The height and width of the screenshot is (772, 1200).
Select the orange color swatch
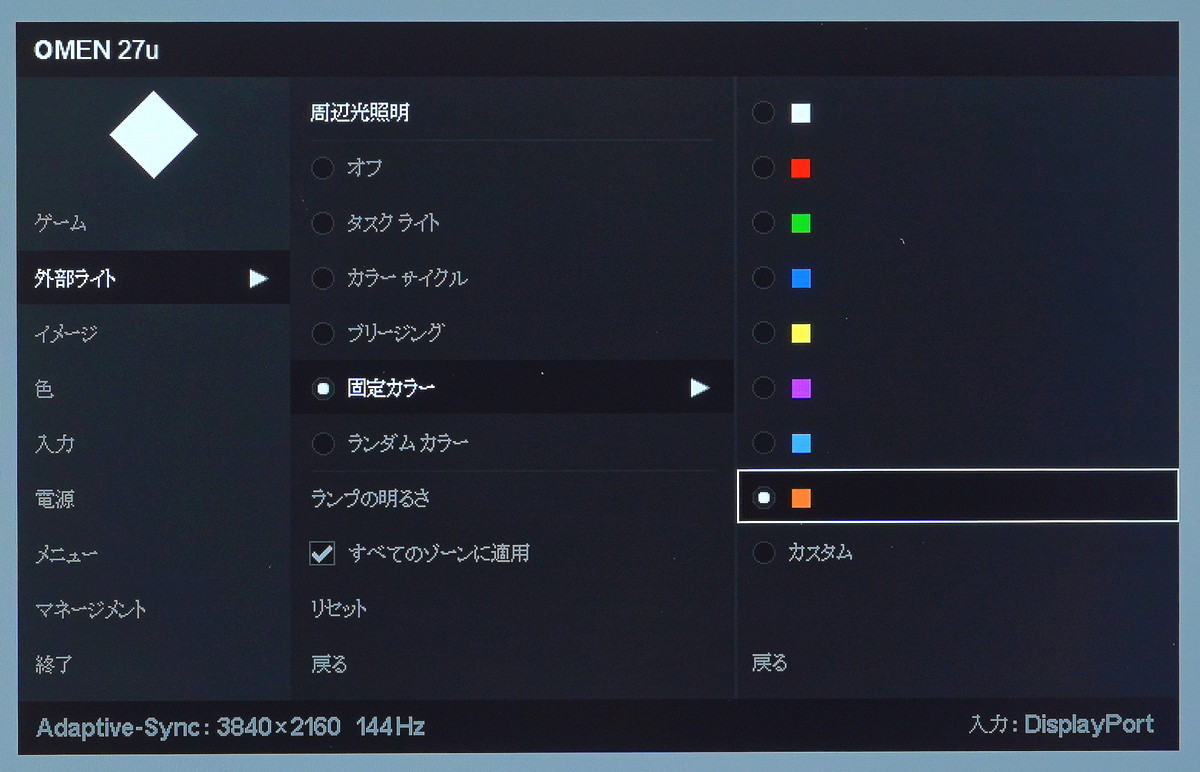click(x=800, y=497)
